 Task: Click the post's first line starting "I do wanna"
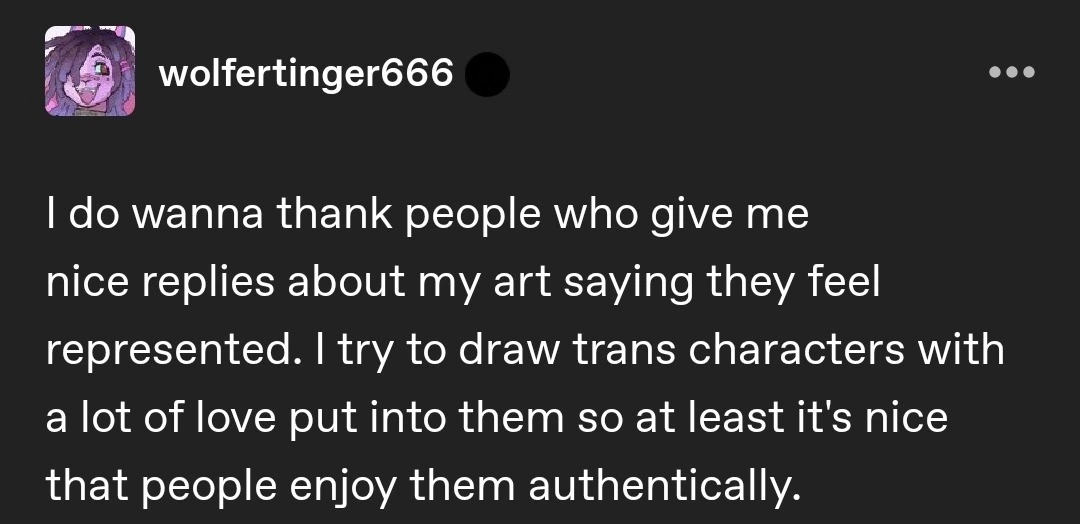(x=426, y=215)
